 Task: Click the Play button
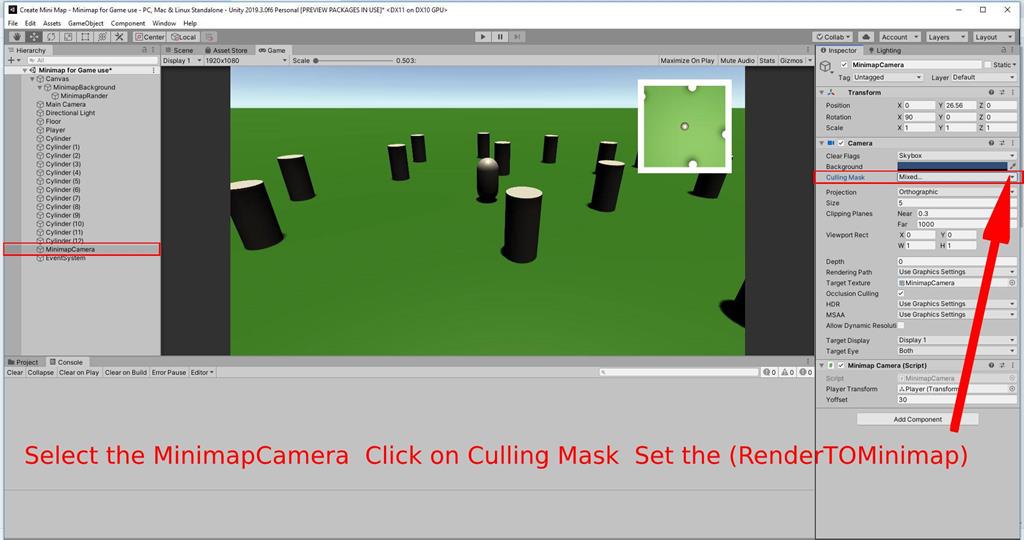(x=483, y=37)
